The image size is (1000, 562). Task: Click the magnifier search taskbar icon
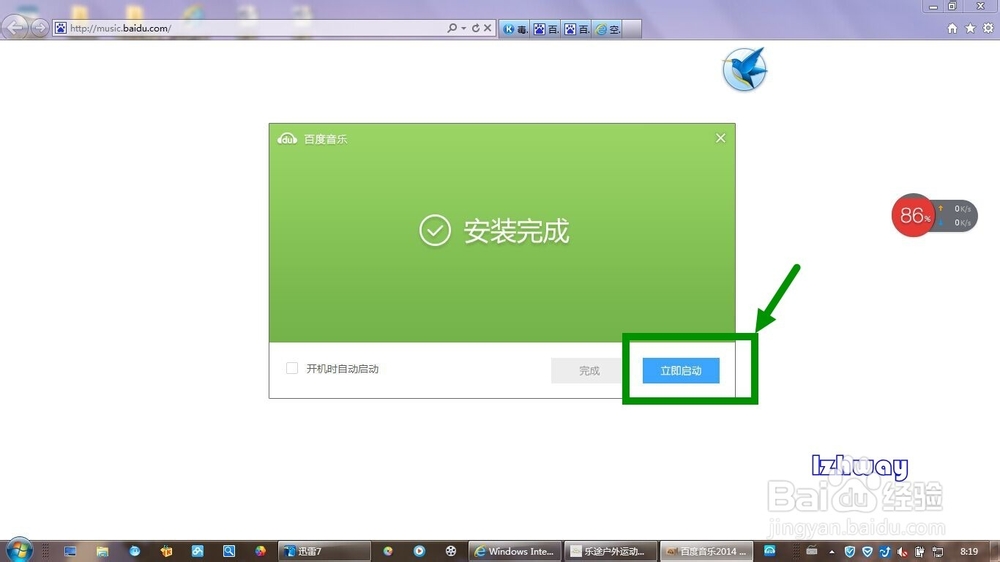point(229,551)
